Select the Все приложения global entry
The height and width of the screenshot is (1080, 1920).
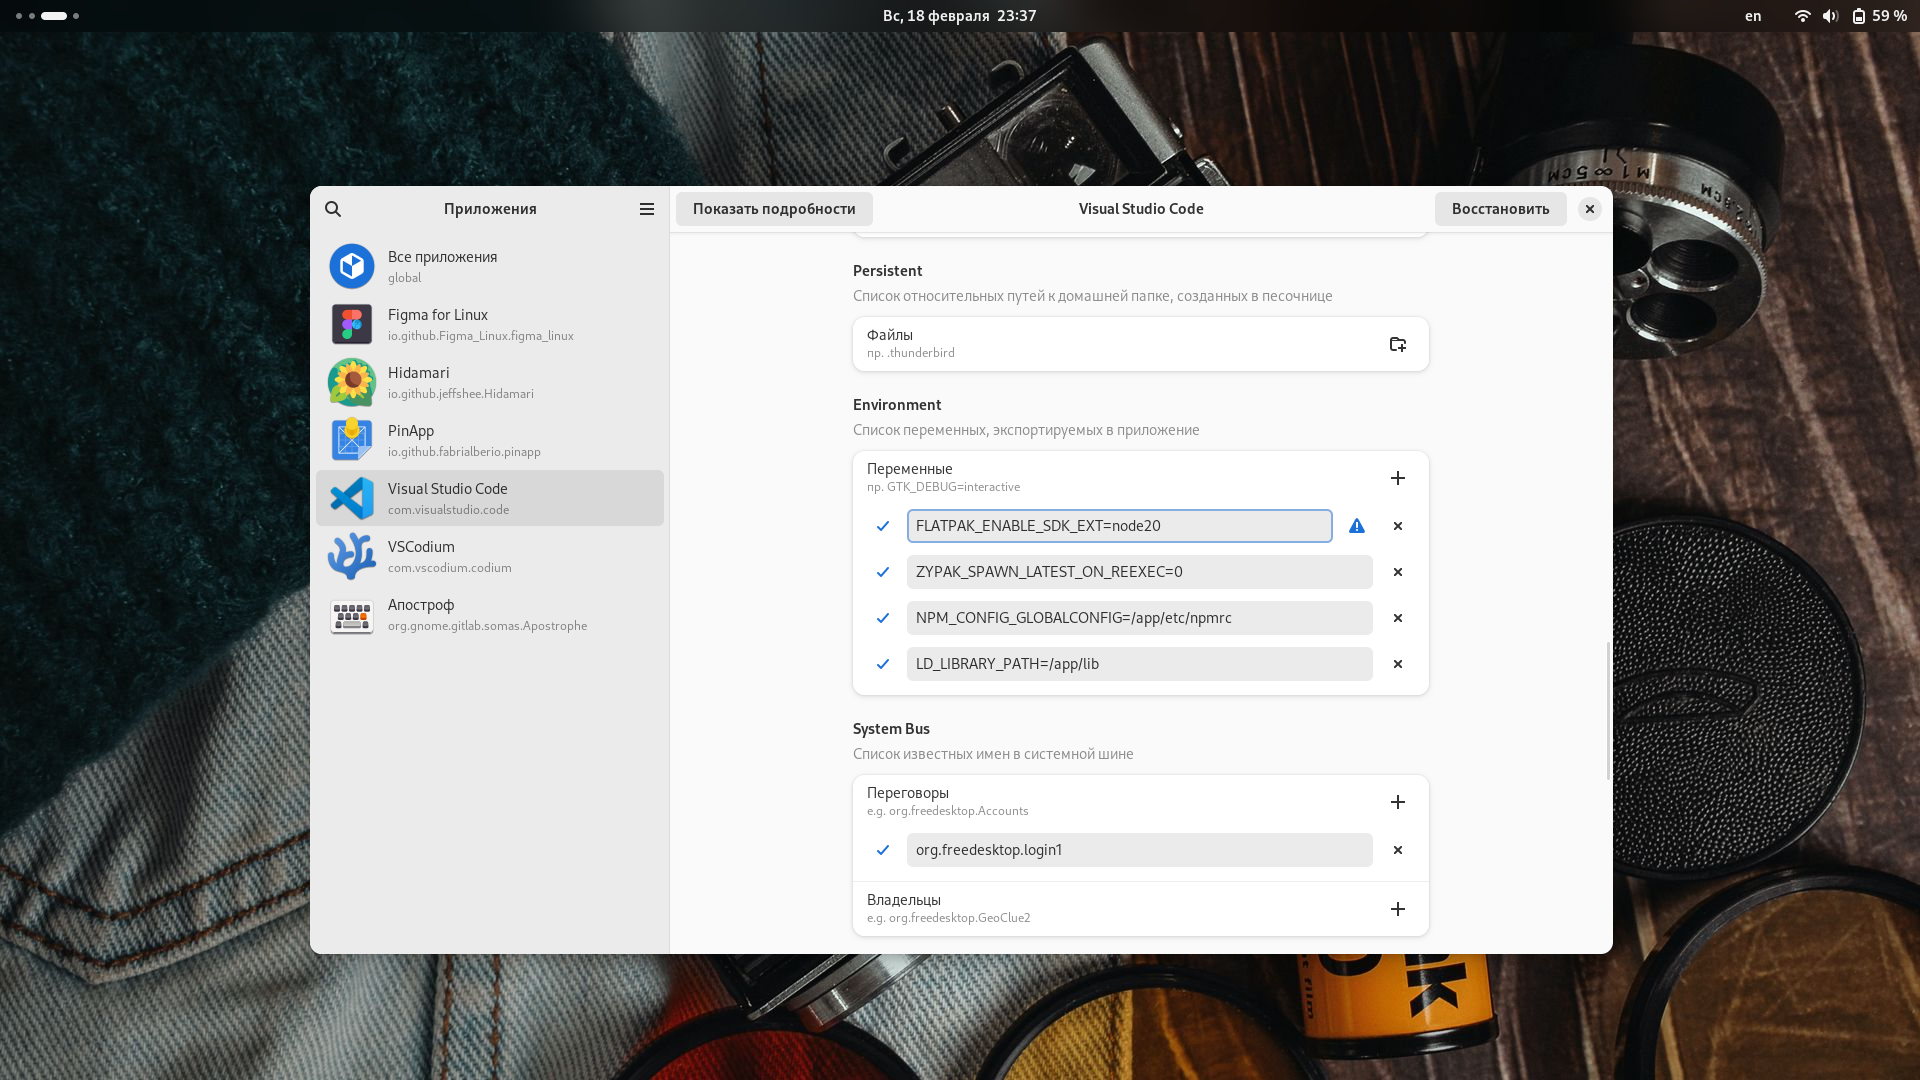tap(490, 266)
